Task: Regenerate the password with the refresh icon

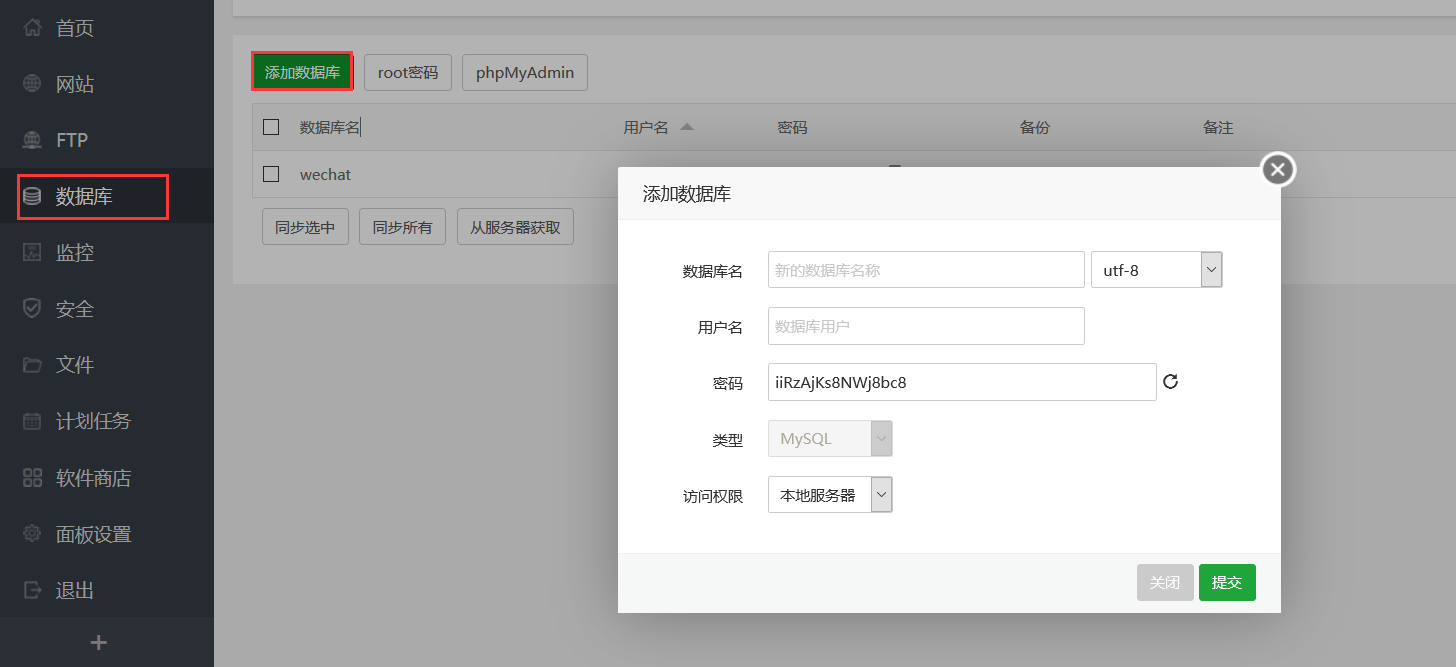Action: click(1170, 381)
